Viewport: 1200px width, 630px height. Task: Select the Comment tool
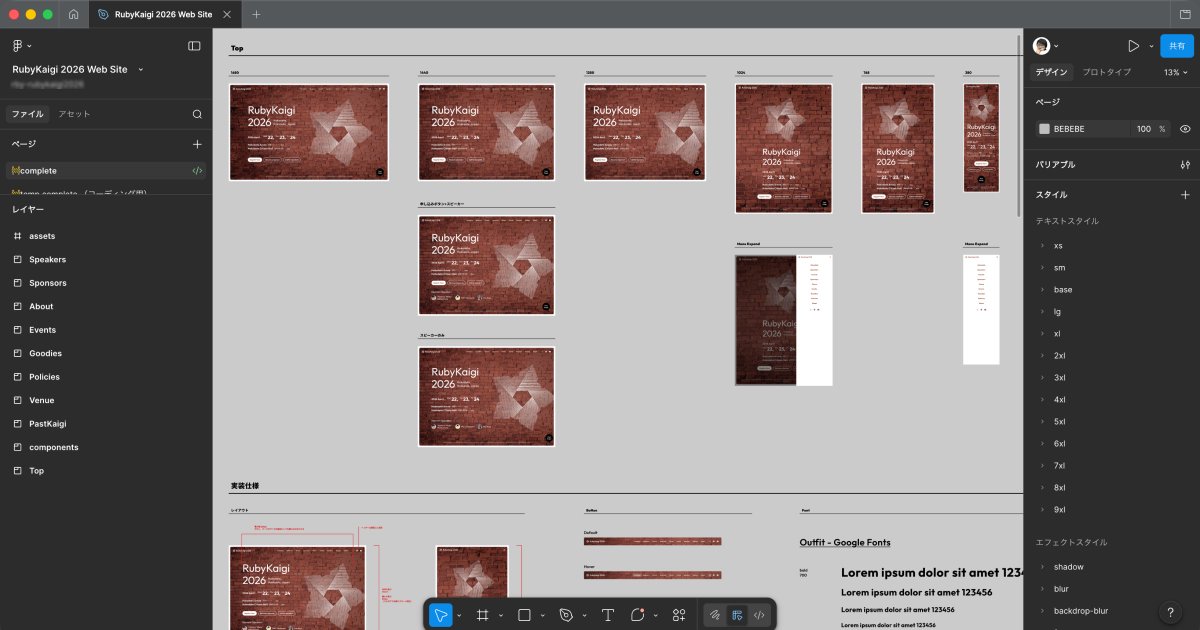click(638, 615)
